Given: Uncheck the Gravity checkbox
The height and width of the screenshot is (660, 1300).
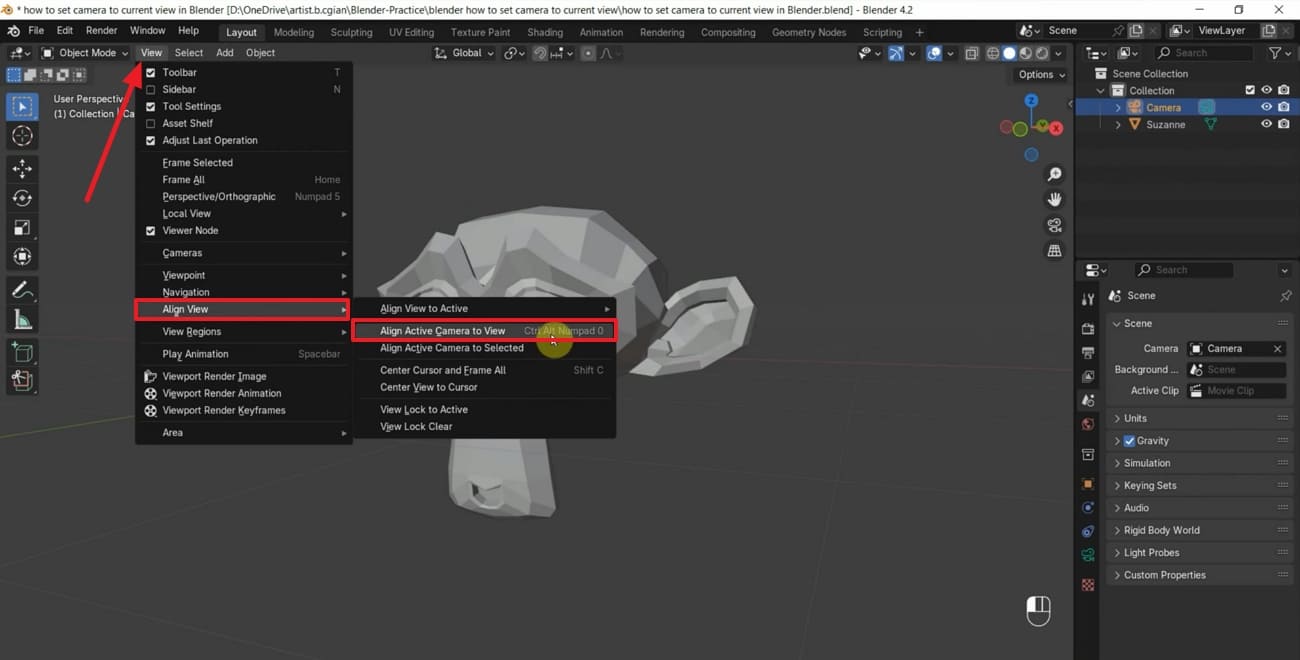Looking at the screenshot, I should (1129, 441).
